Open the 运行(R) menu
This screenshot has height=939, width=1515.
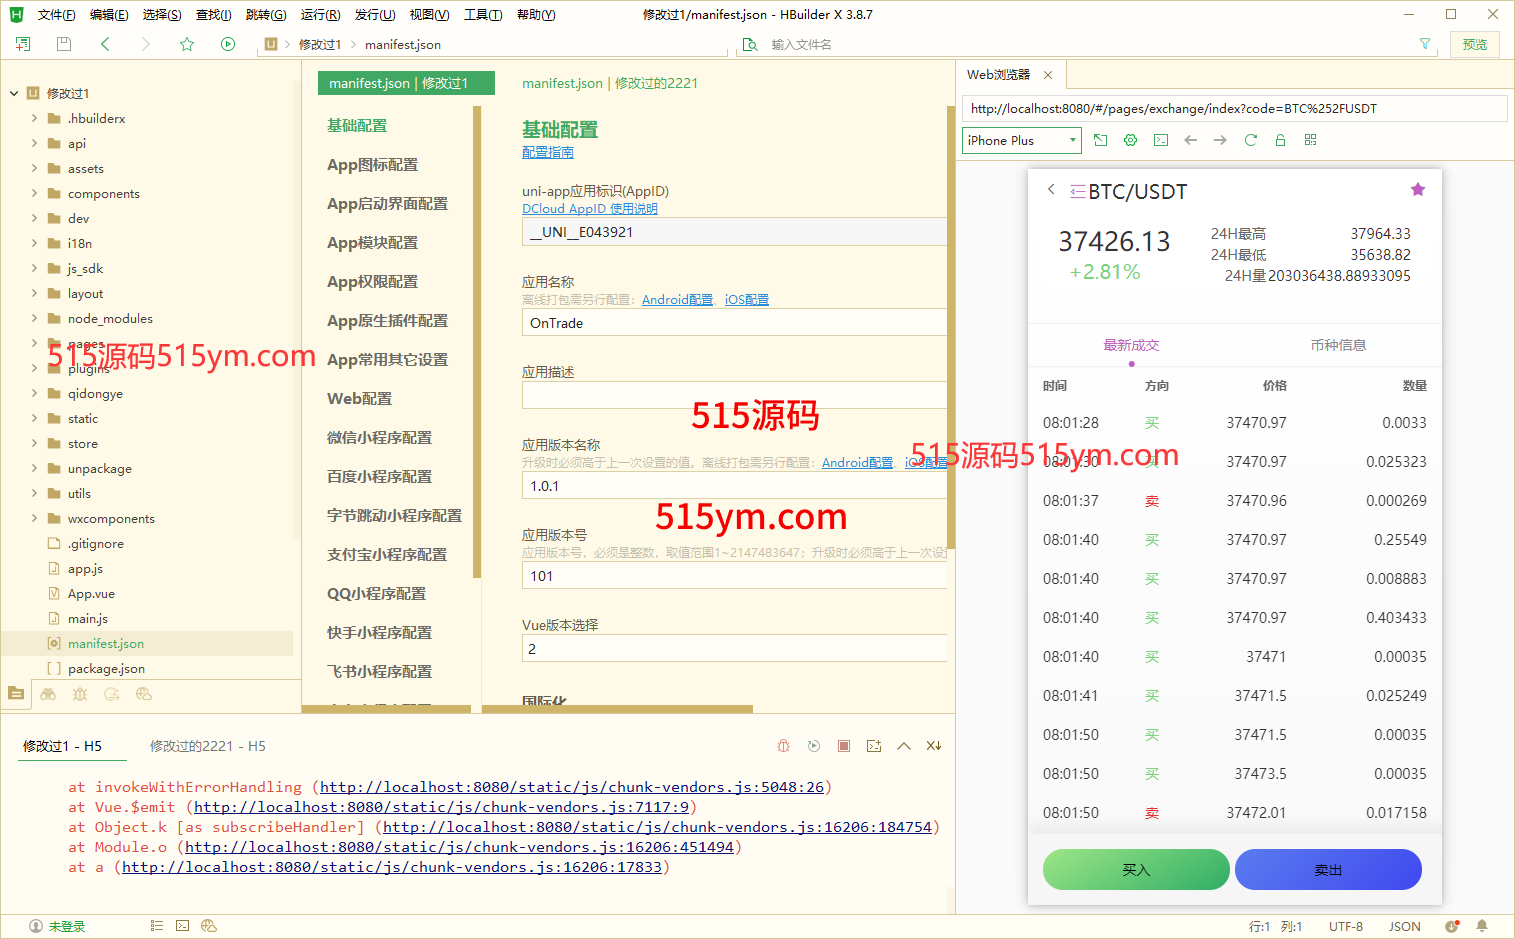coord(320,15)
